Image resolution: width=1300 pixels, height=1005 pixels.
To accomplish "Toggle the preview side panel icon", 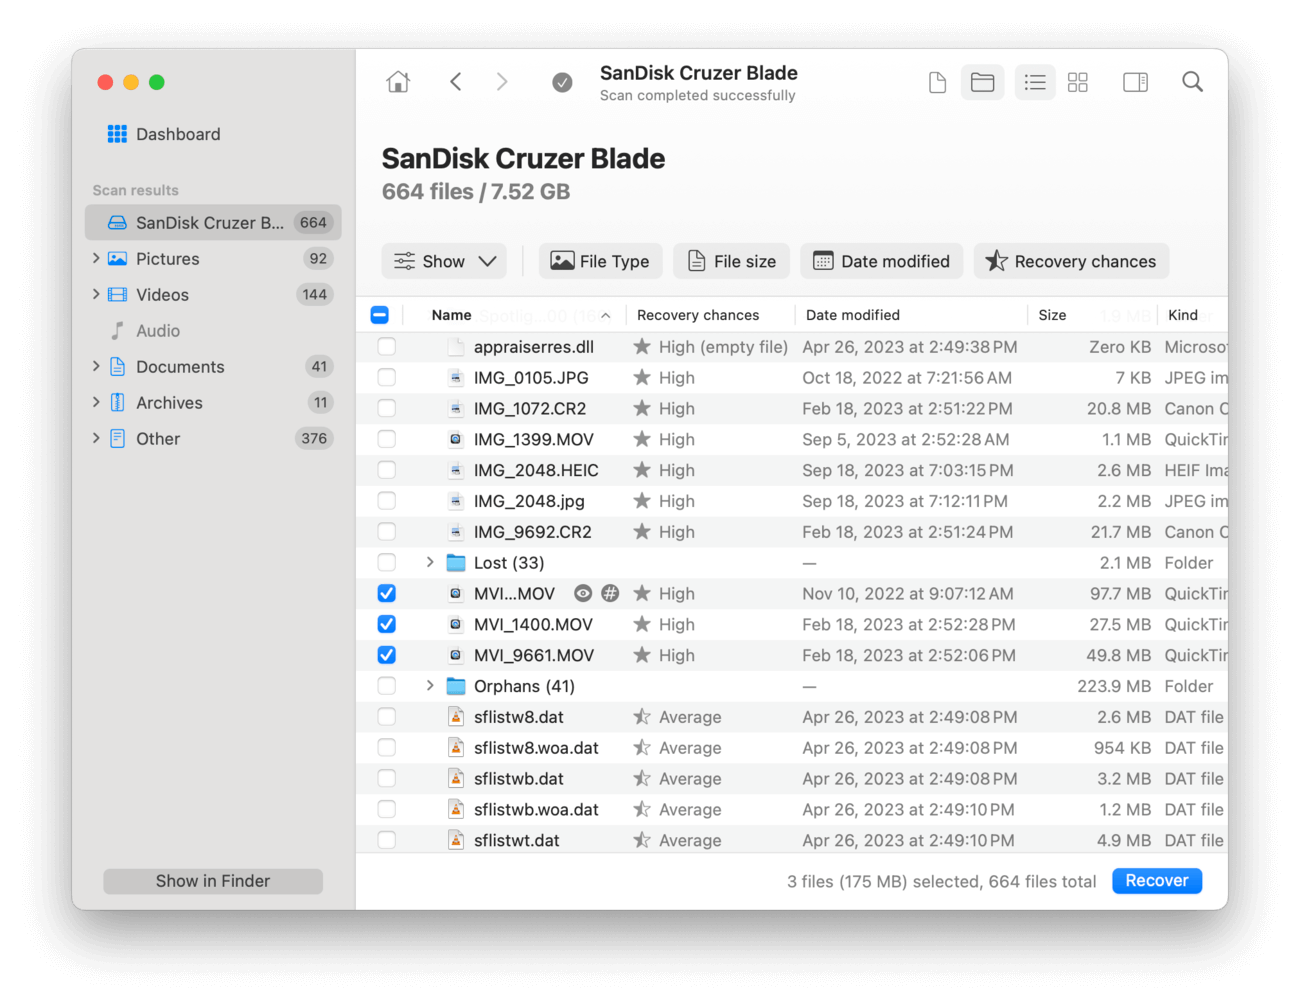I will (x=1136, y=82).
